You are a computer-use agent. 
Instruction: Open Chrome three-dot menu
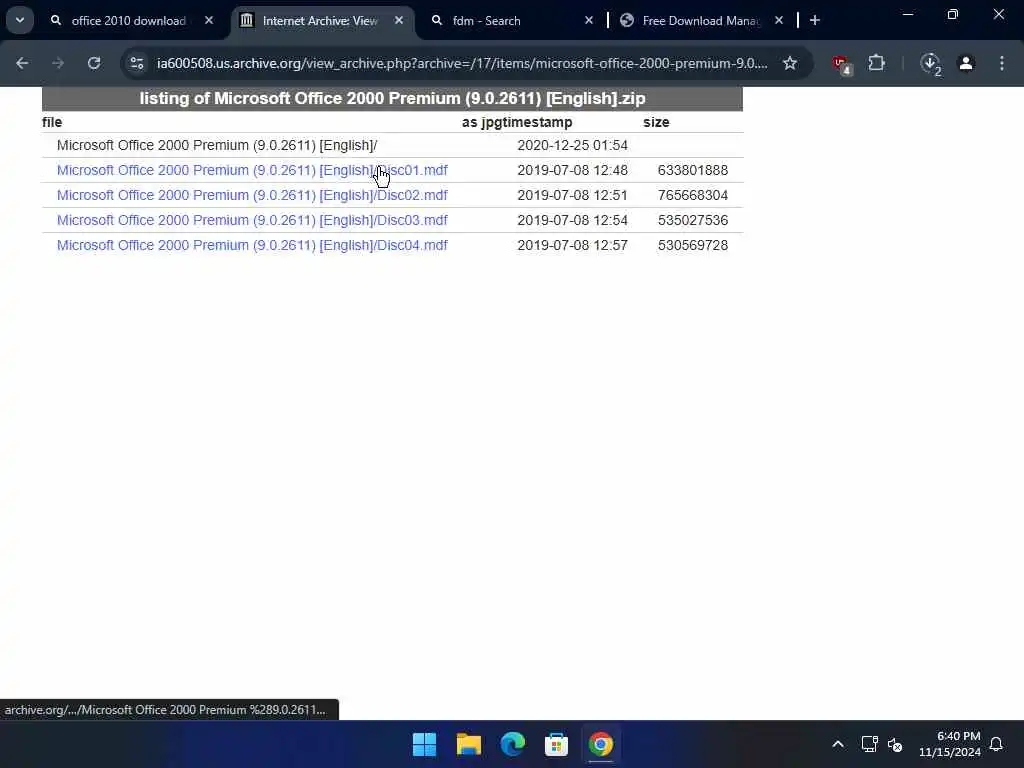point(1002,63)
